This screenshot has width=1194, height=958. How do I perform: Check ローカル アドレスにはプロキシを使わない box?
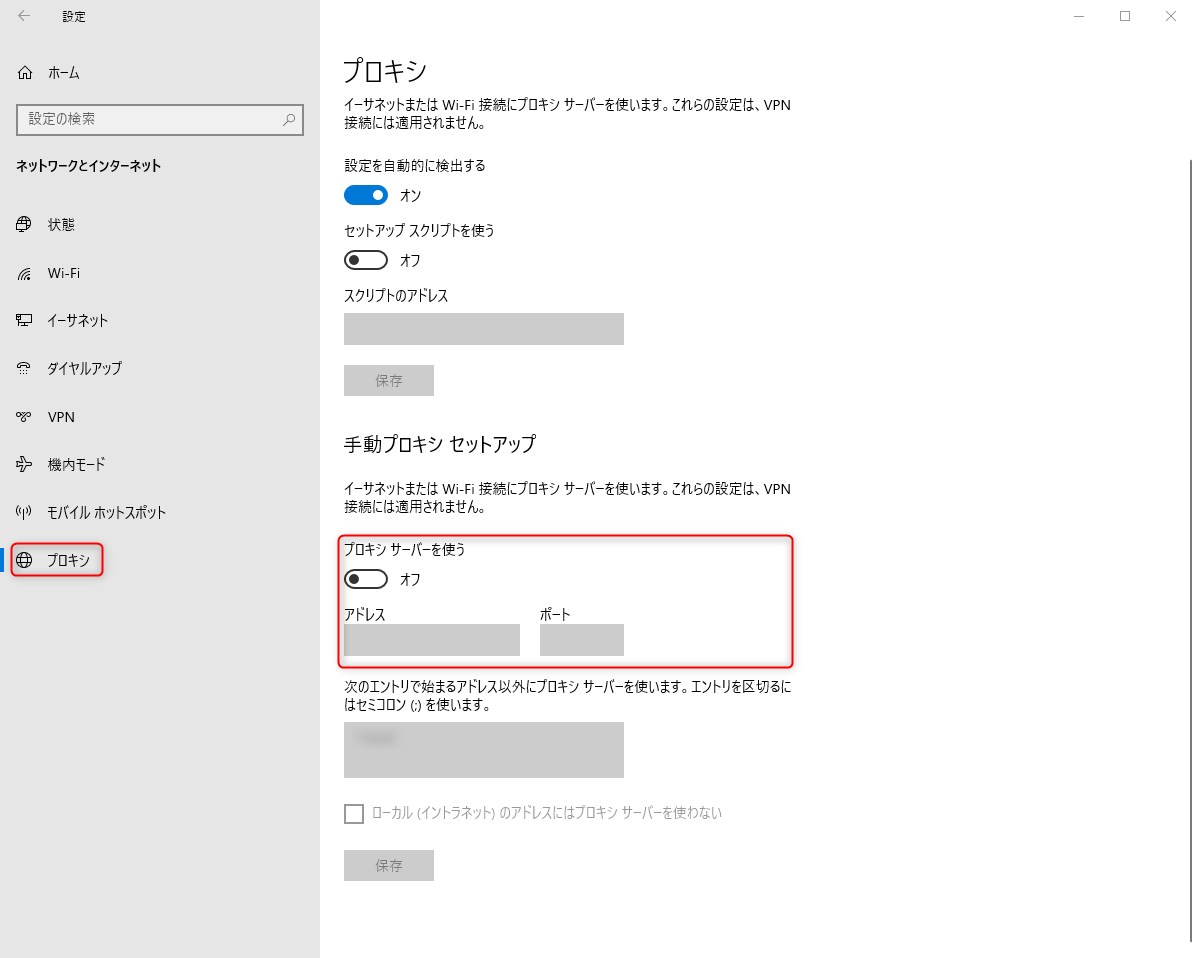pos(354,814)
